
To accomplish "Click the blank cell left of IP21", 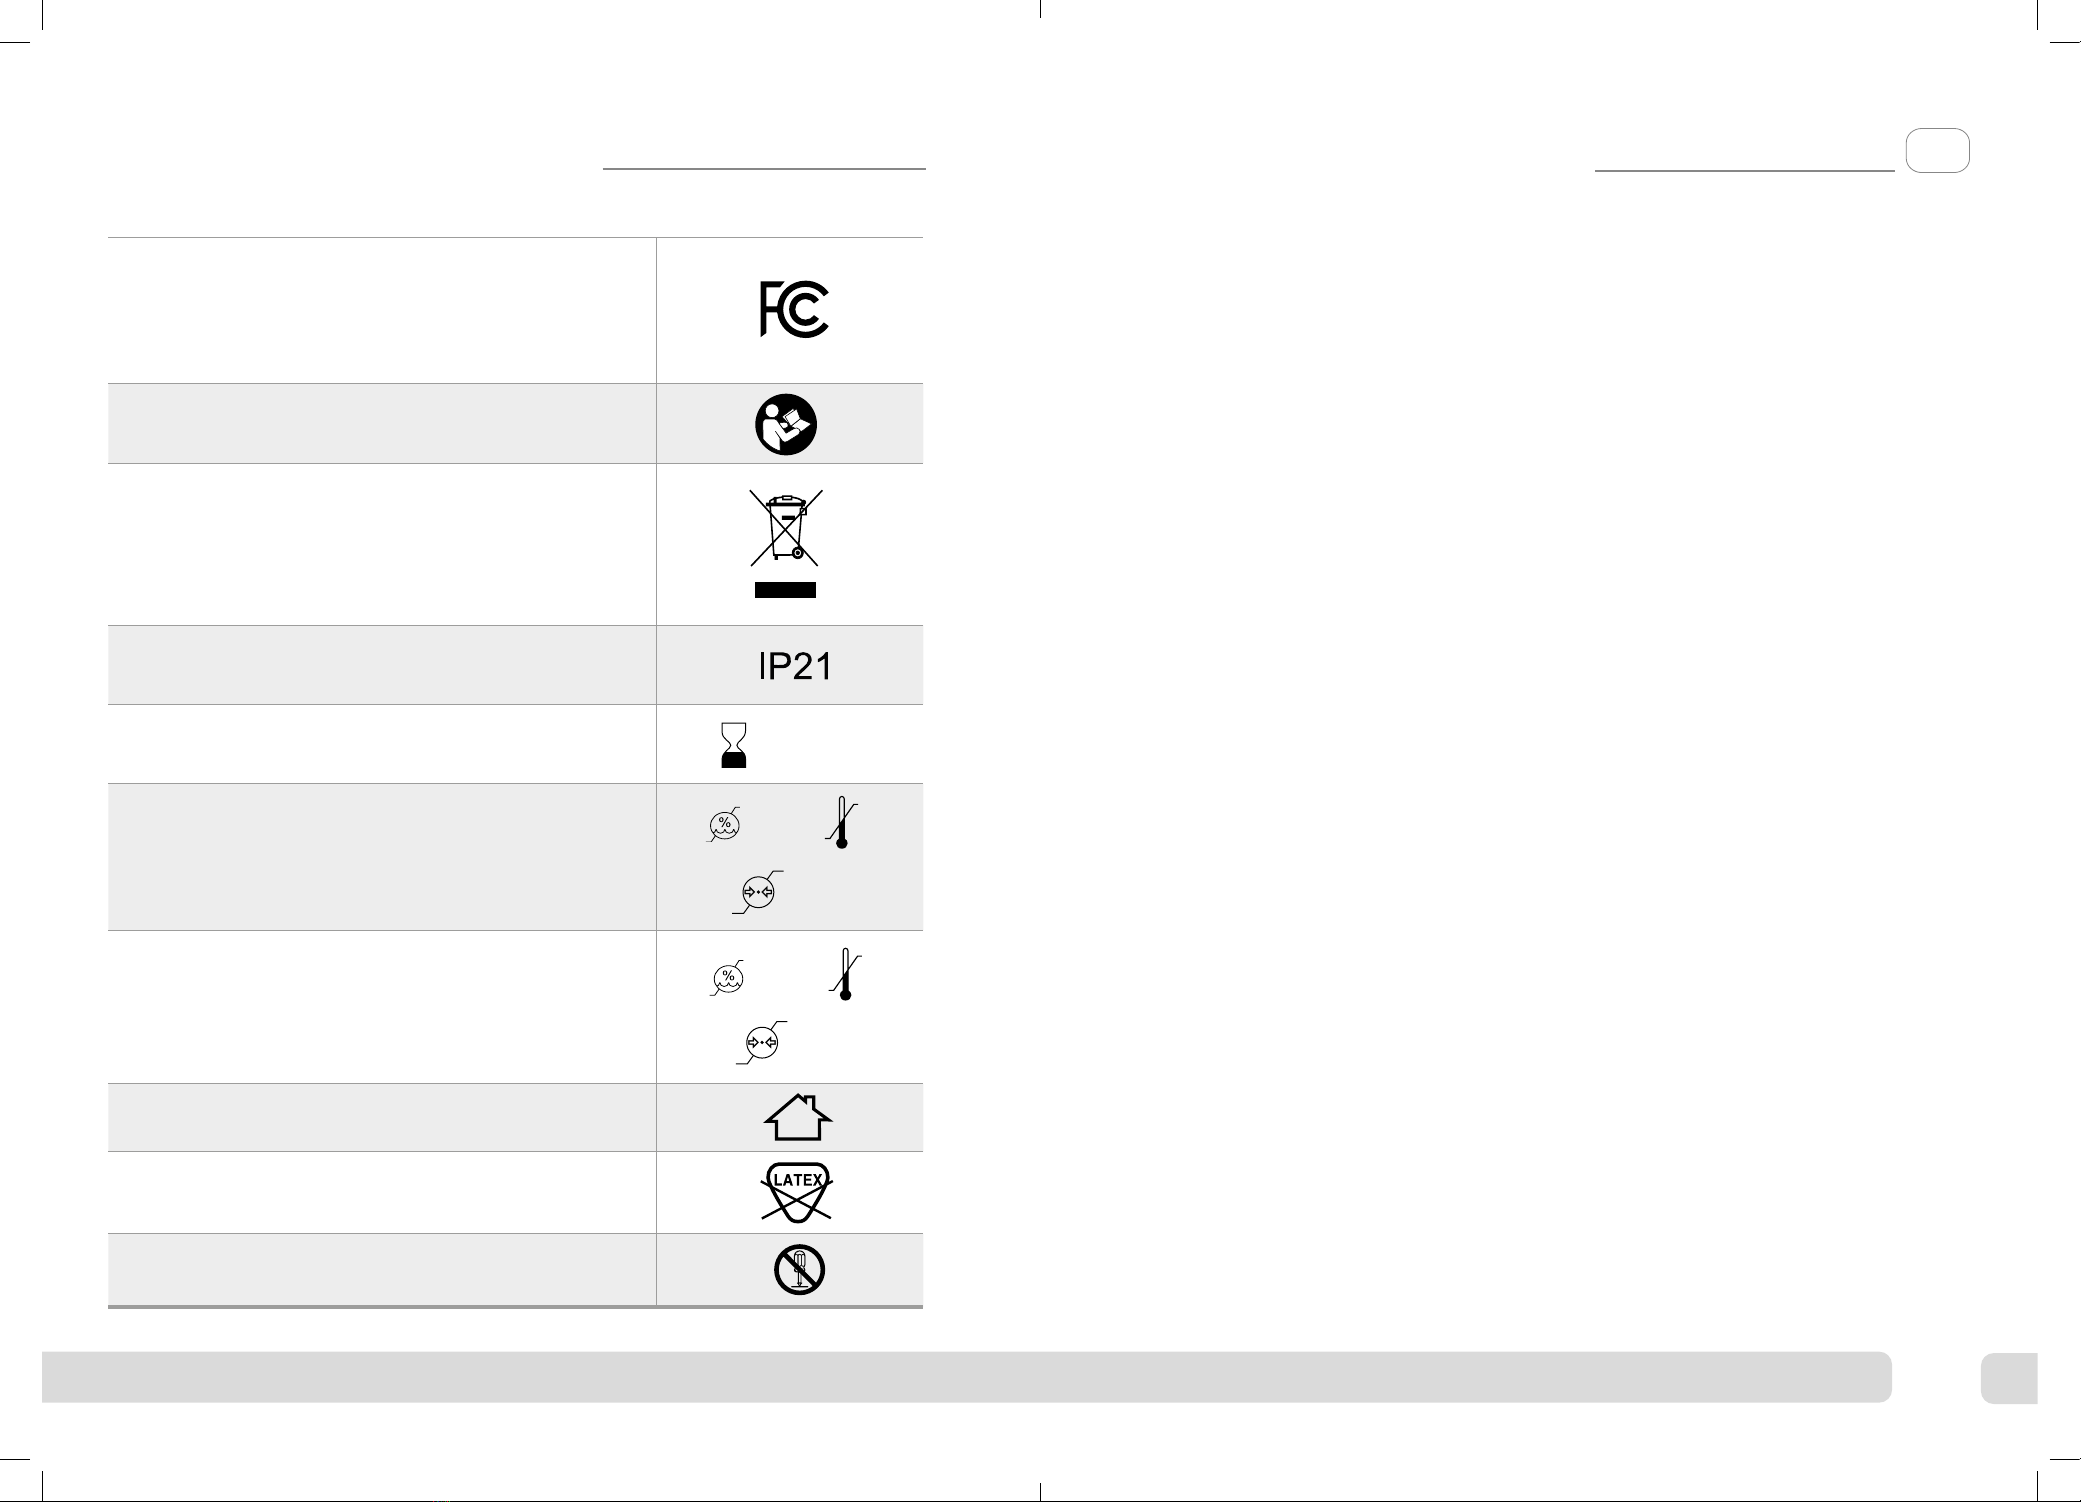I will 382,665.
